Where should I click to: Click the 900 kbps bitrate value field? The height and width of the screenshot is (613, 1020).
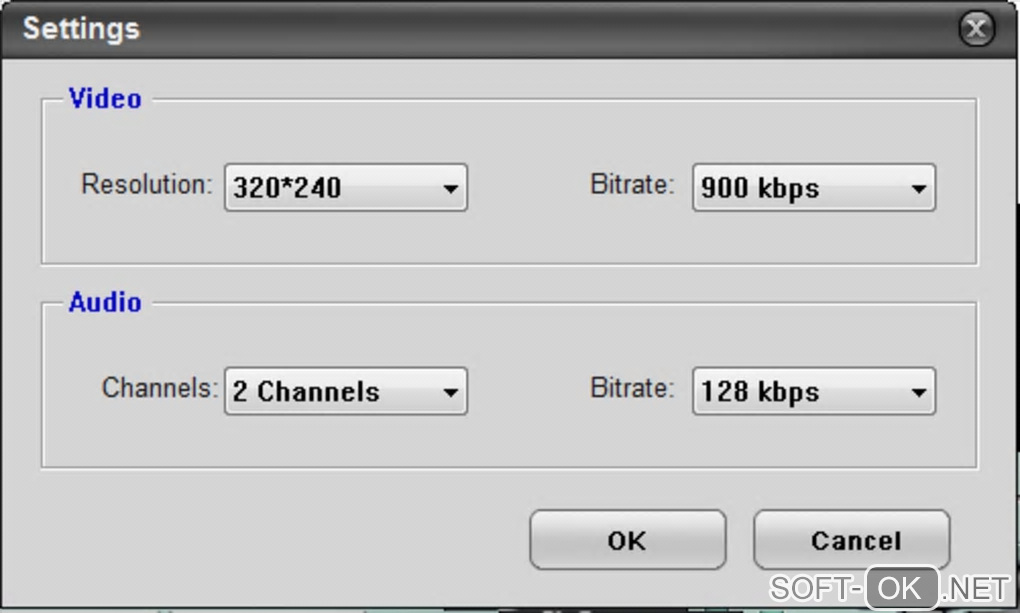[814, 188]
